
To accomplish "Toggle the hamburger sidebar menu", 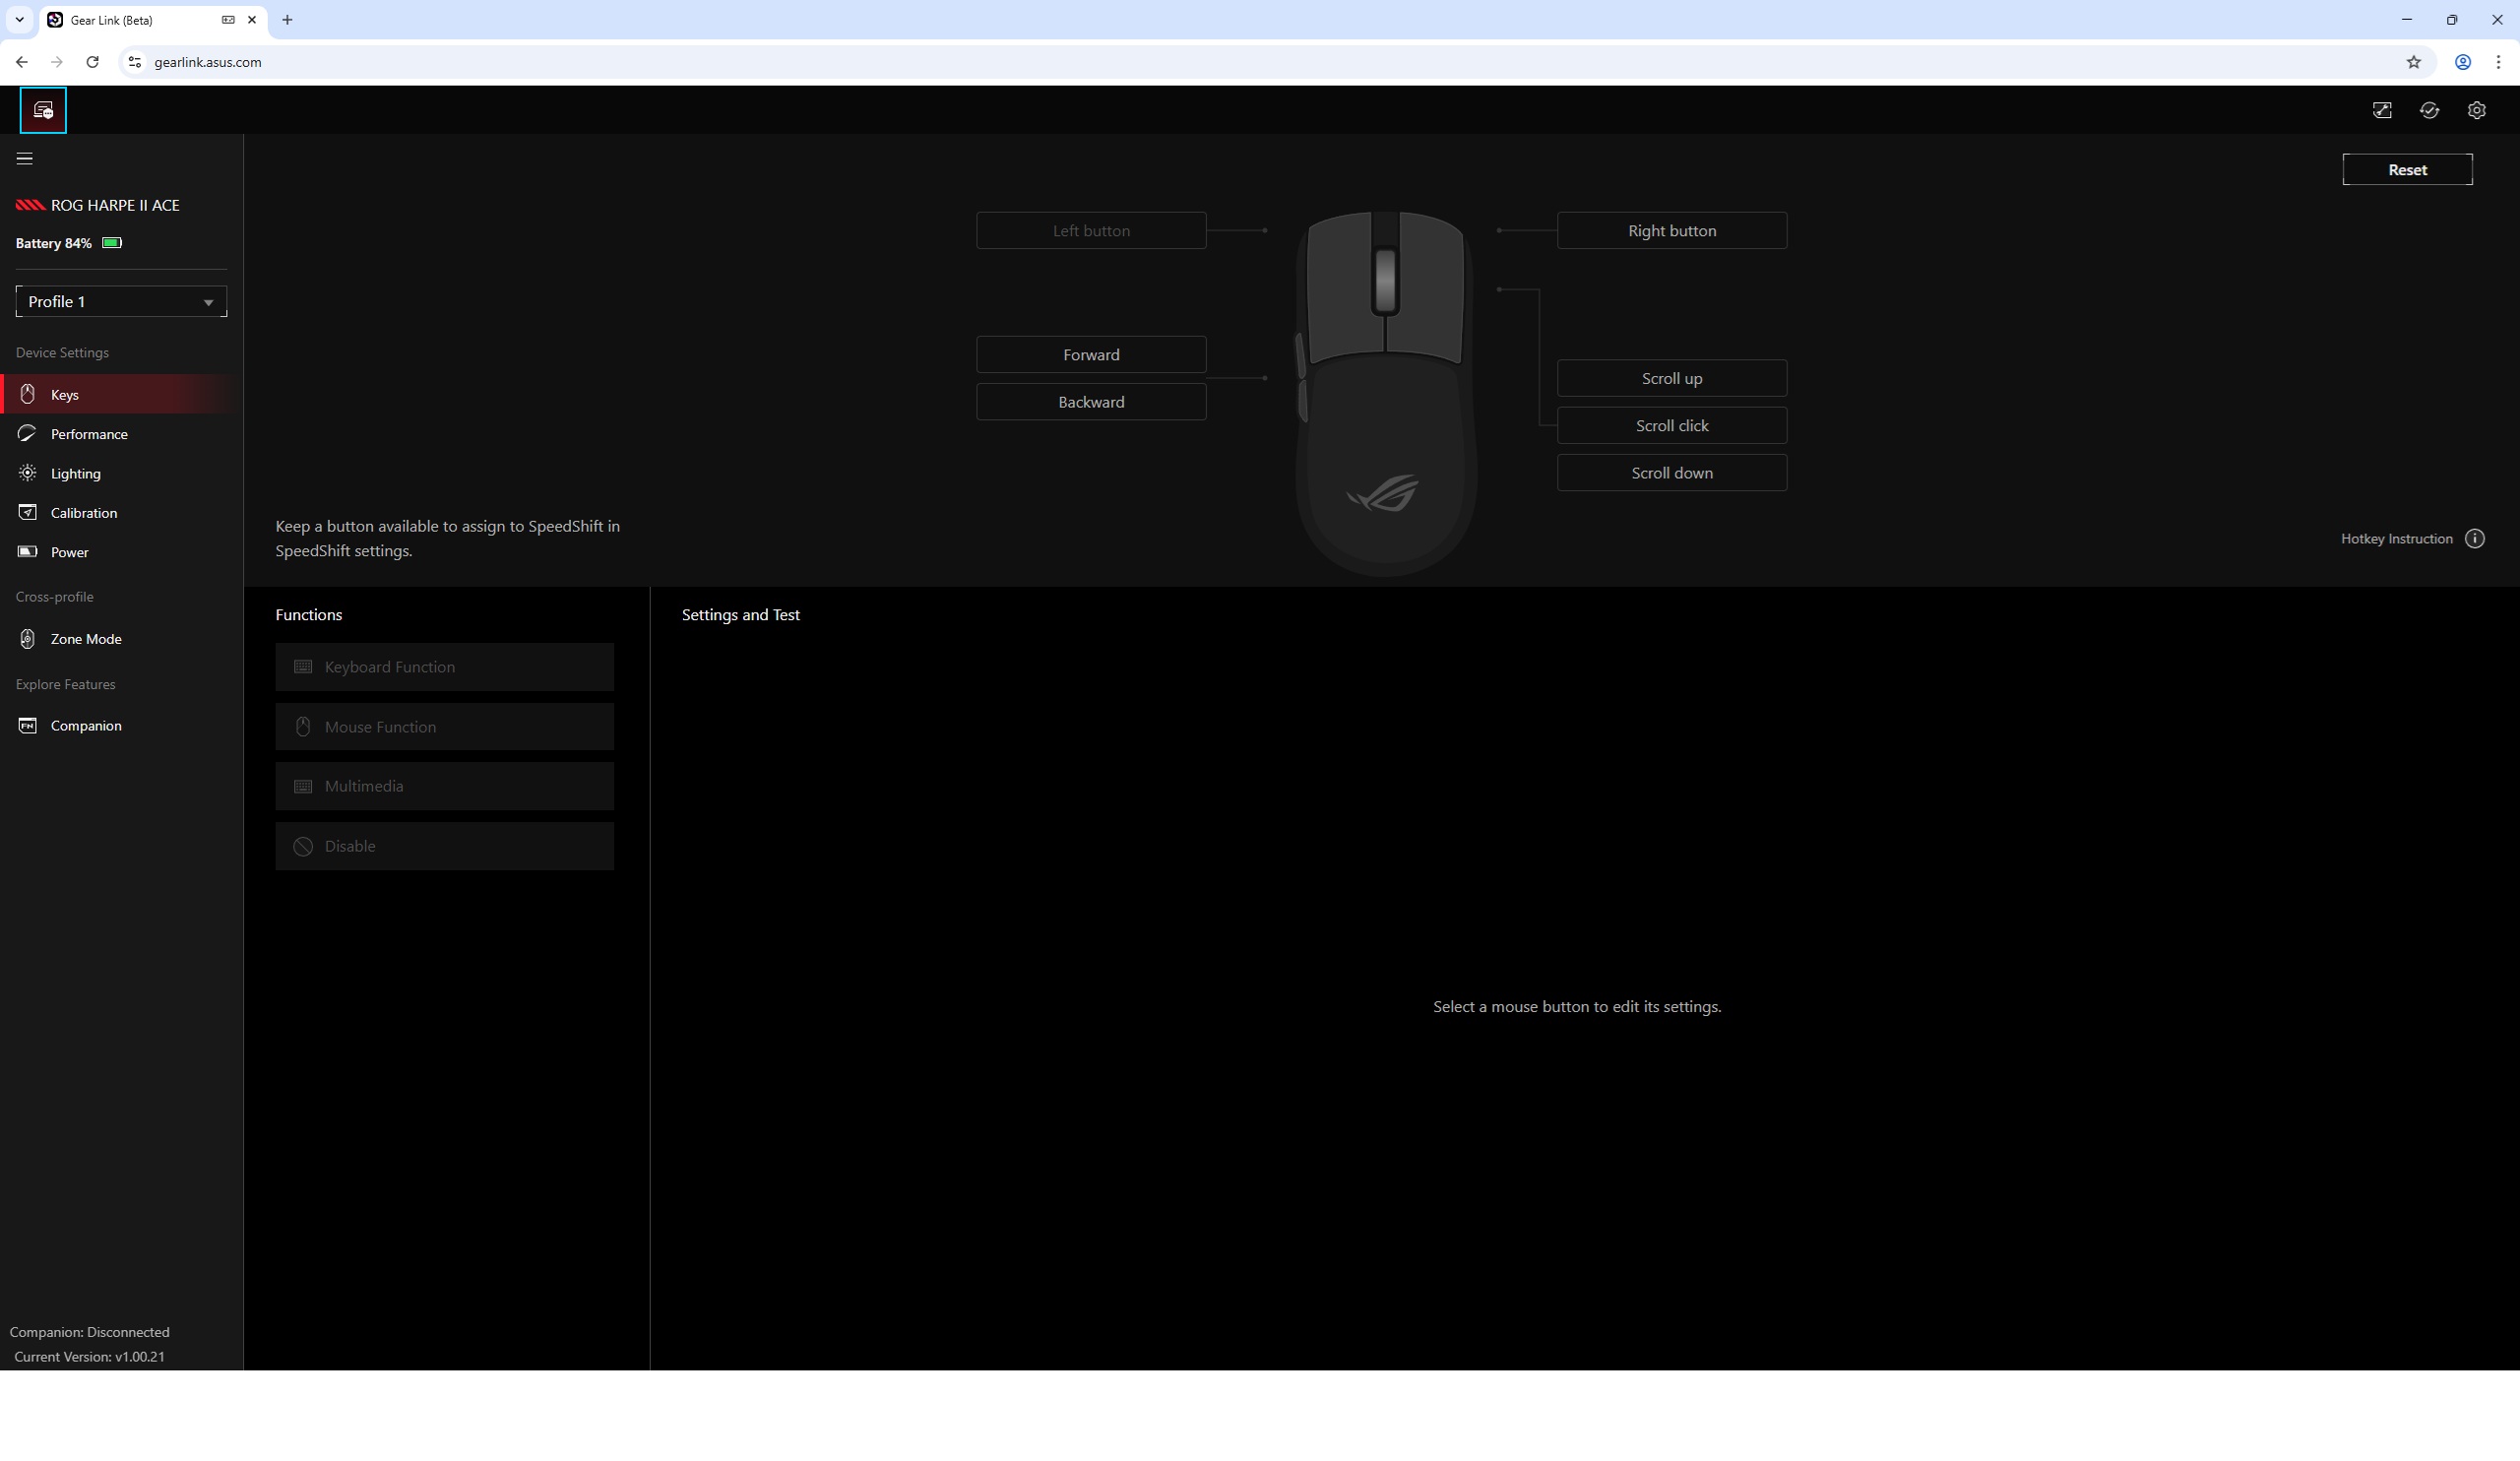I will 25,158.
